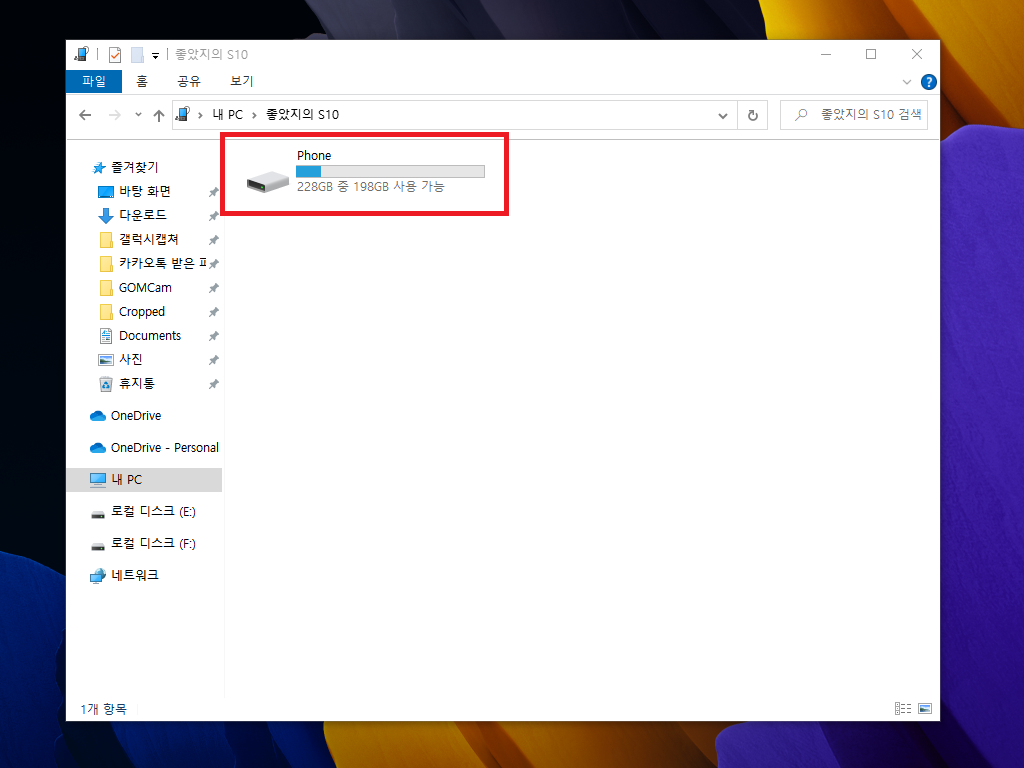Click the pin icon next to GOMCam
Viewport: 1024px width, 768px height.
click(214, 288)
